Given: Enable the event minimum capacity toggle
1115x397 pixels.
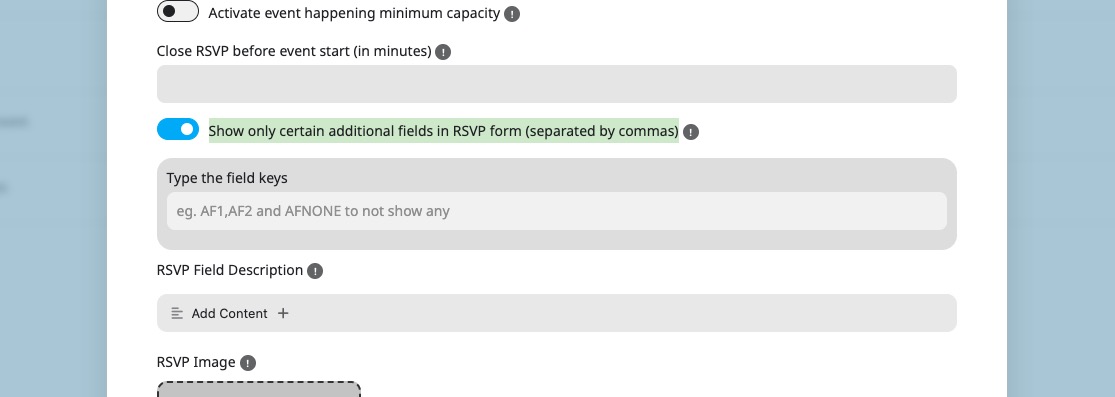Looking at the screenshot, I should coord(178,11).
